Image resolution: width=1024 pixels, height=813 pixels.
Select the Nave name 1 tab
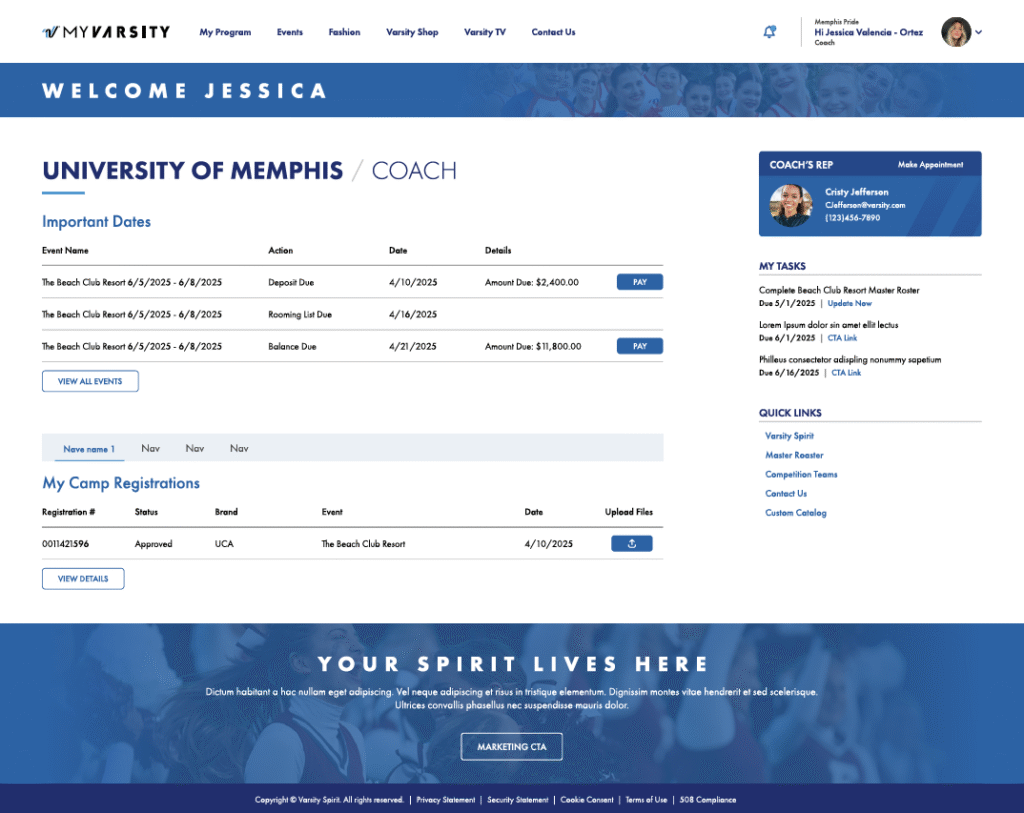coord(89,449)
